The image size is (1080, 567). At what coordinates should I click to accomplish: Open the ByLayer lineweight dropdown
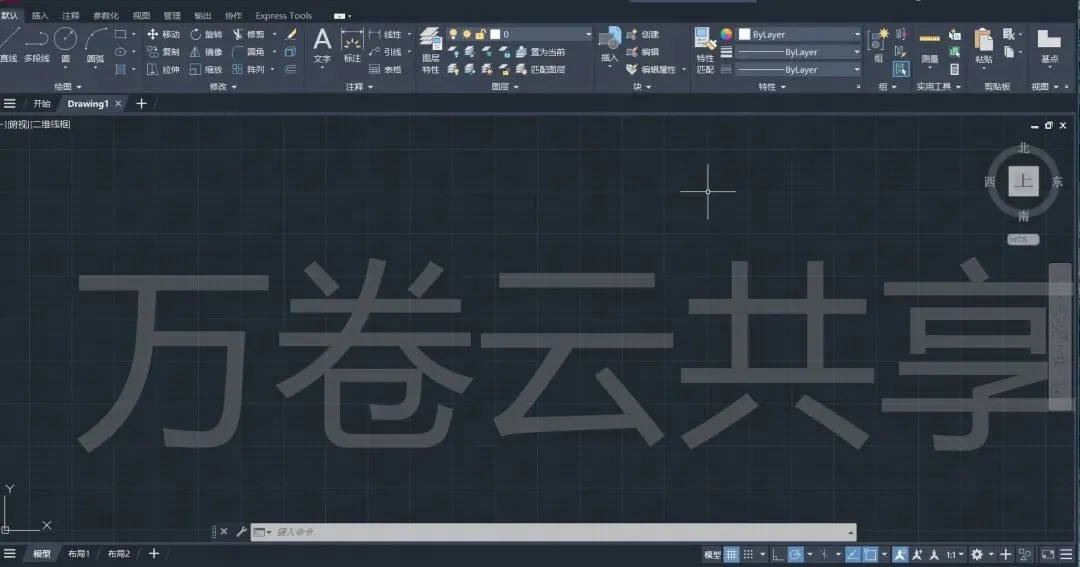[x=800, y=52]
